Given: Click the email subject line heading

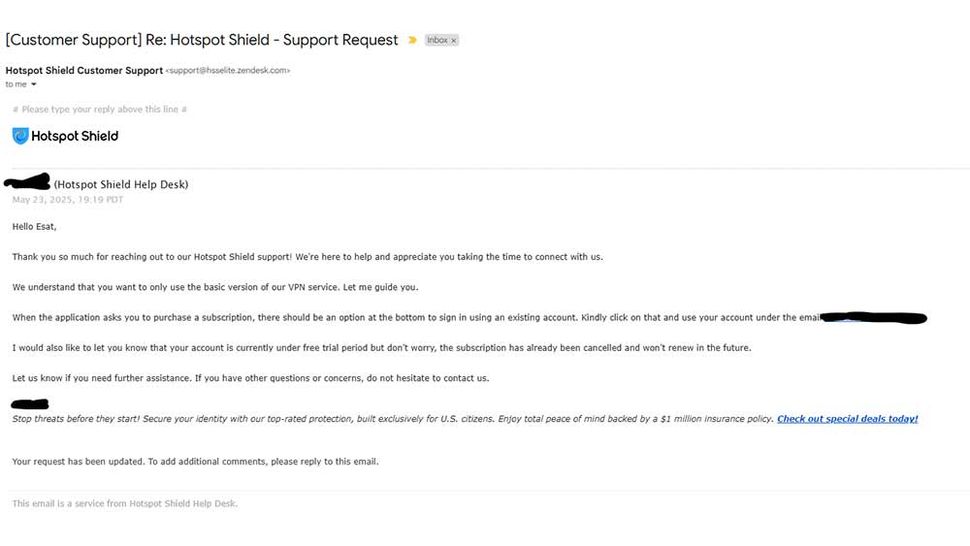Looking at the screenshot, I should [x=201, y=40].
